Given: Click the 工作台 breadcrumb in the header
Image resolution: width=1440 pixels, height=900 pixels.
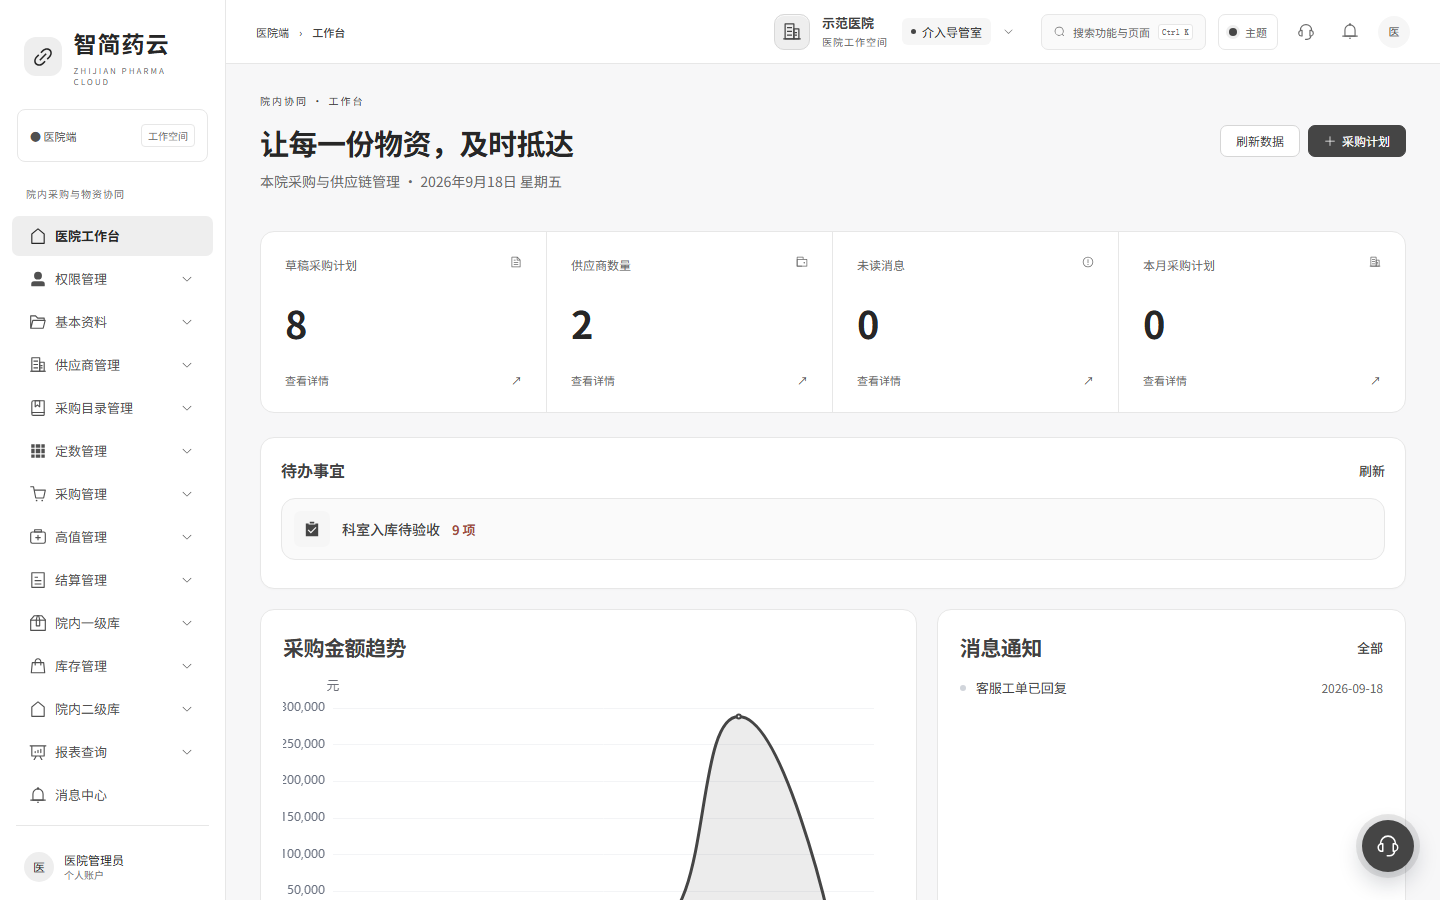Looking at the screenshot, I should 329,33.
